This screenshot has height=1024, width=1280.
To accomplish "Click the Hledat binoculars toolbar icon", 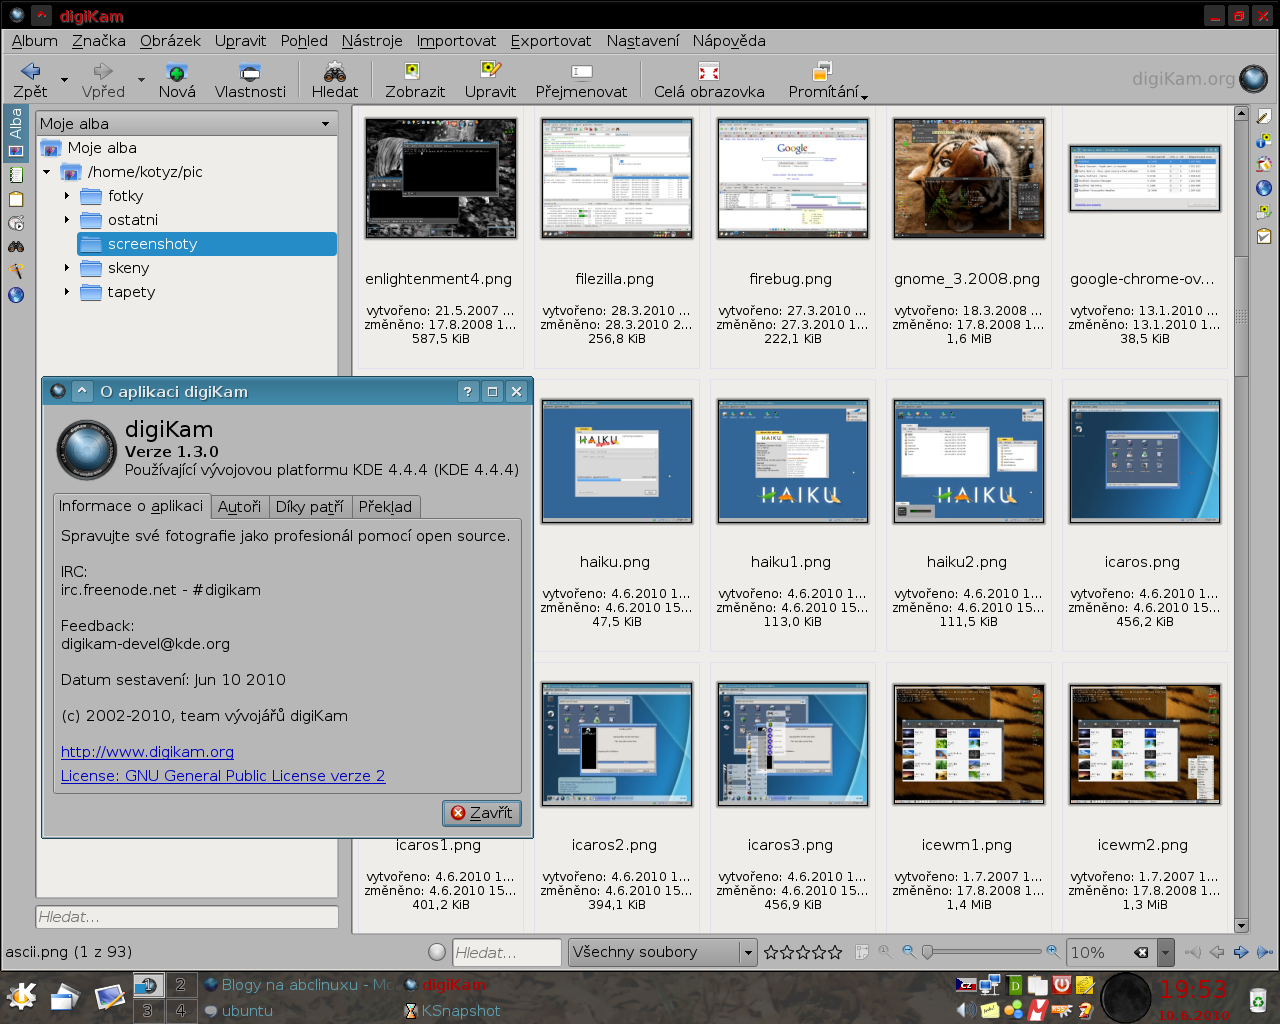I will (x=335, y=72).
